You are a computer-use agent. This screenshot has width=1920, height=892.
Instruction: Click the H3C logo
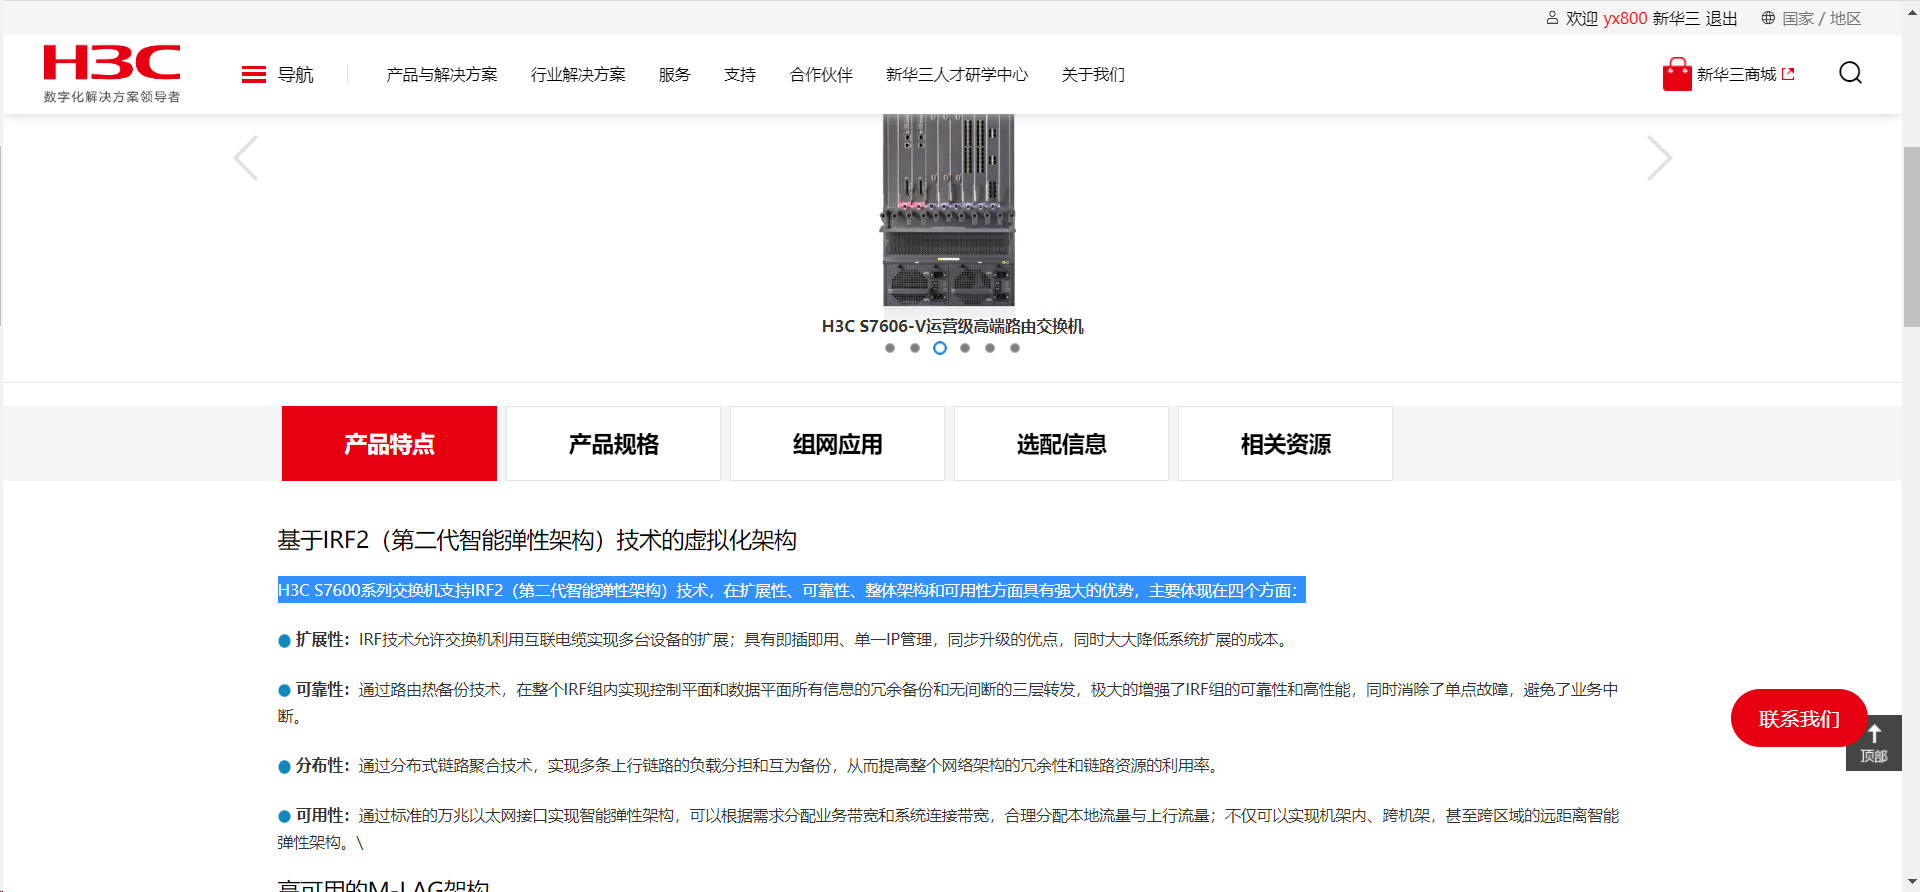click(112, 63)
